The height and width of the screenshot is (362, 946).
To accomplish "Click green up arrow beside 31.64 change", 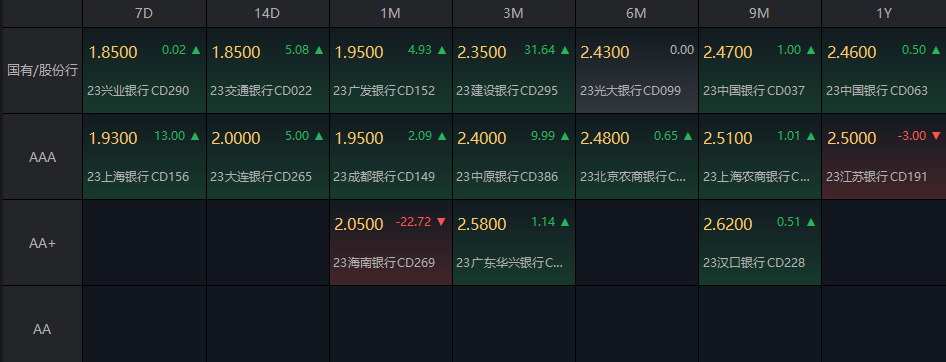I will point(565,51).
